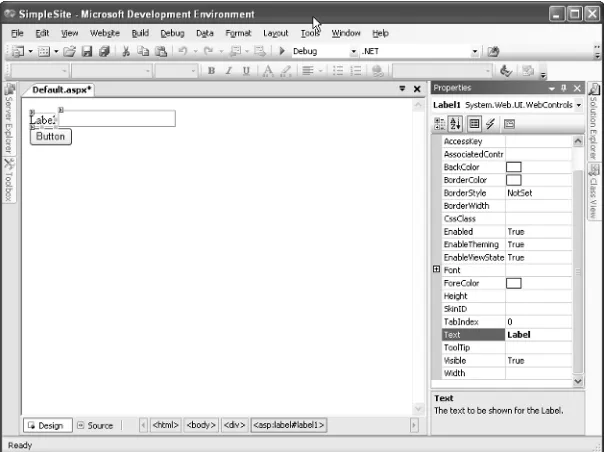604x452 pixels.
Task: Click the Properties page icon in Properties panel
Action: tap(474, 124)
